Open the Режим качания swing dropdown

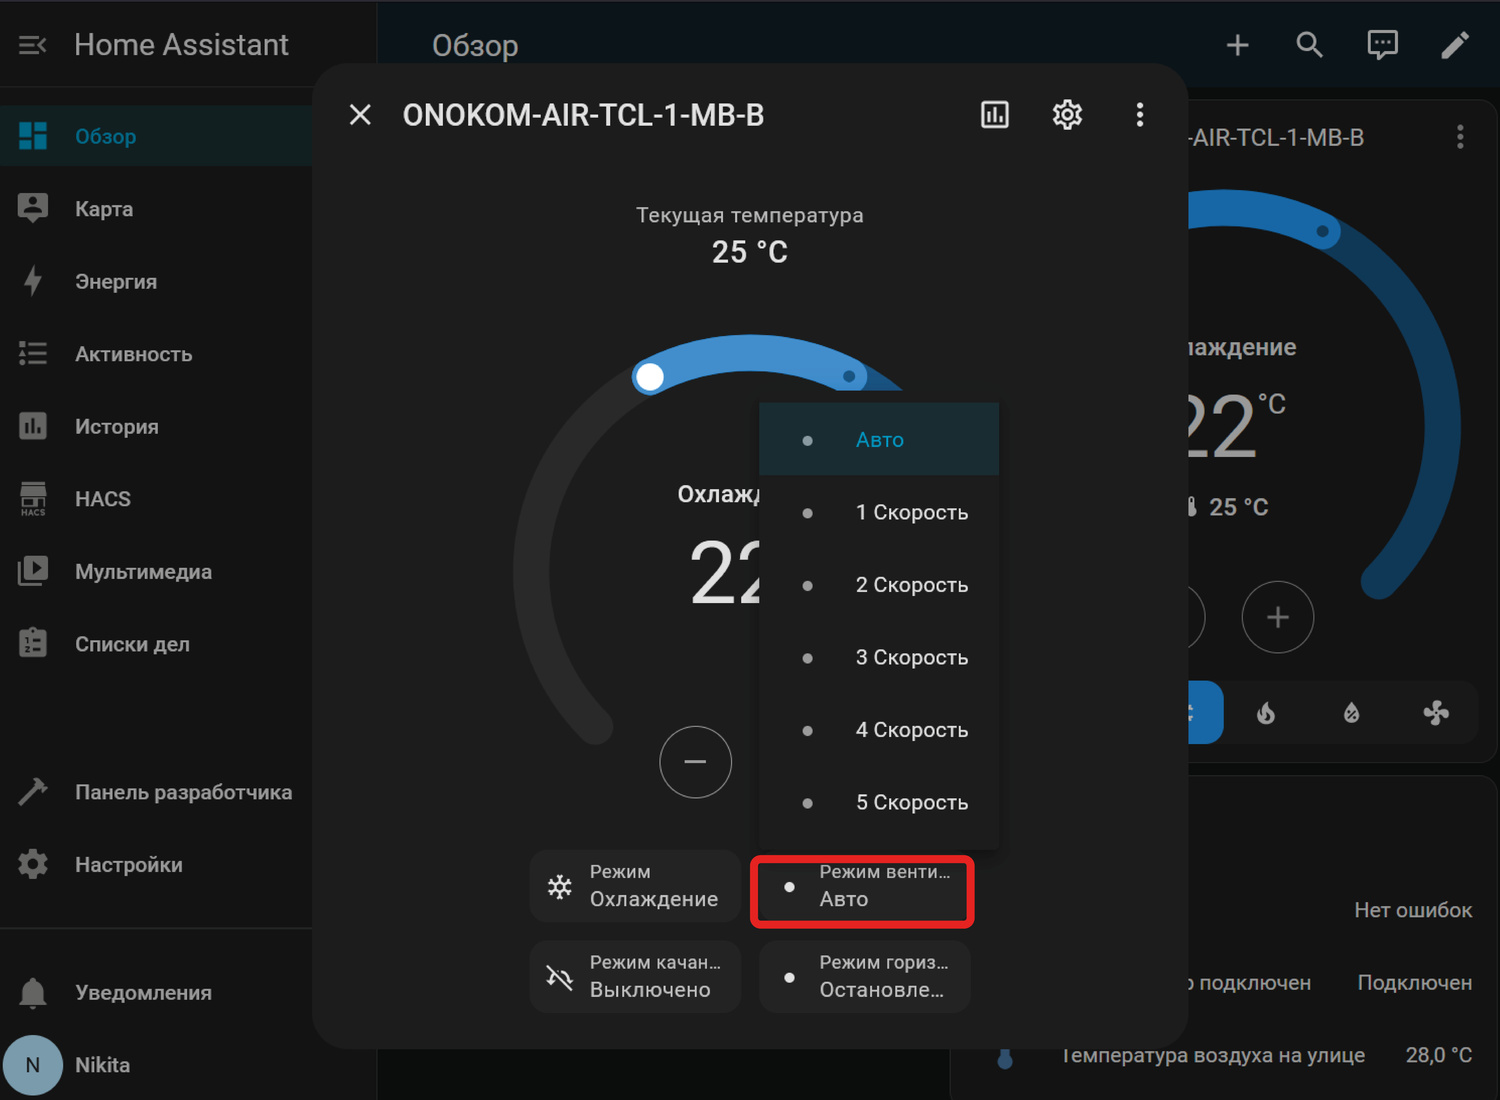click(x=635, y=976)
